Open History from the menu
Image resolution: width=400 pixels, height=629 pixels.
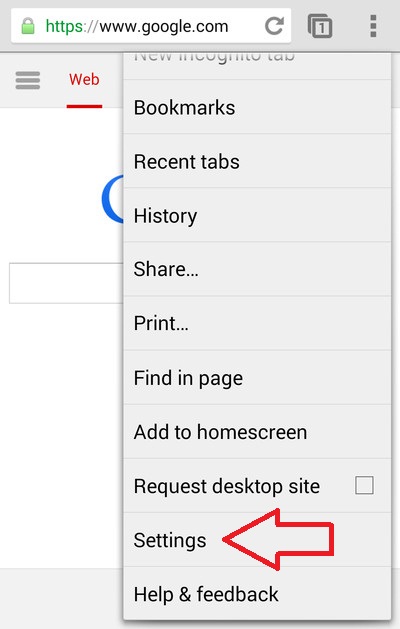[x=257, y=215]
